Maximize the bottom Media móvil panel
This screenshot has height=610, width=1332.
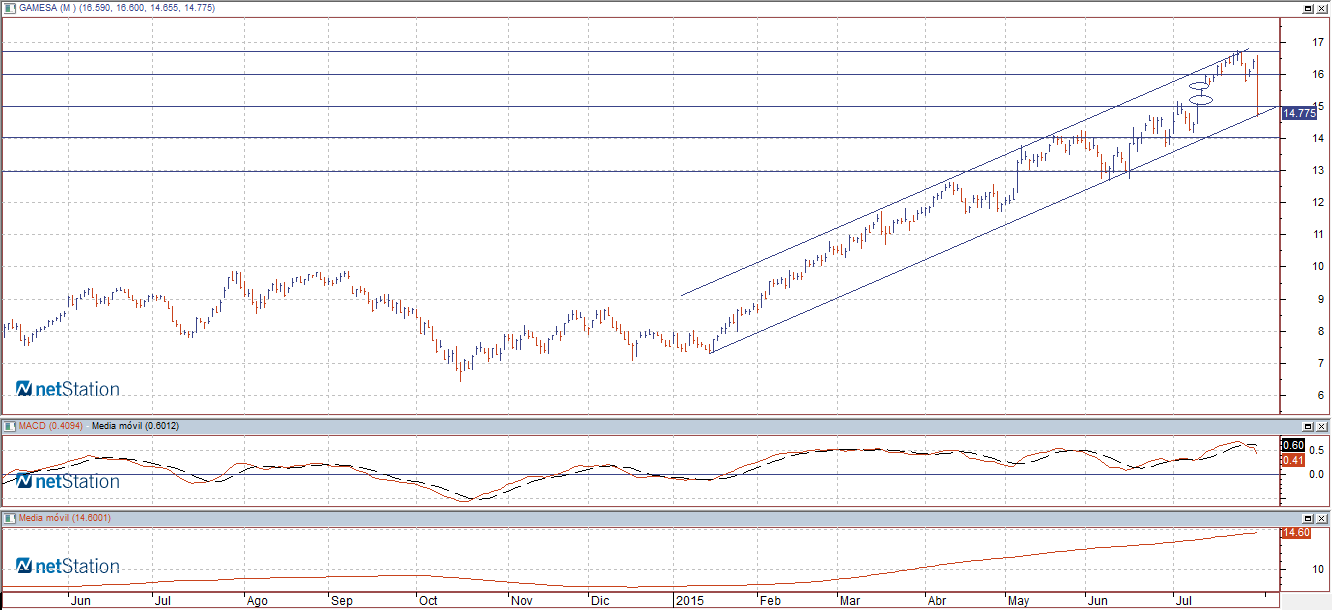(x=1308, y=518)
